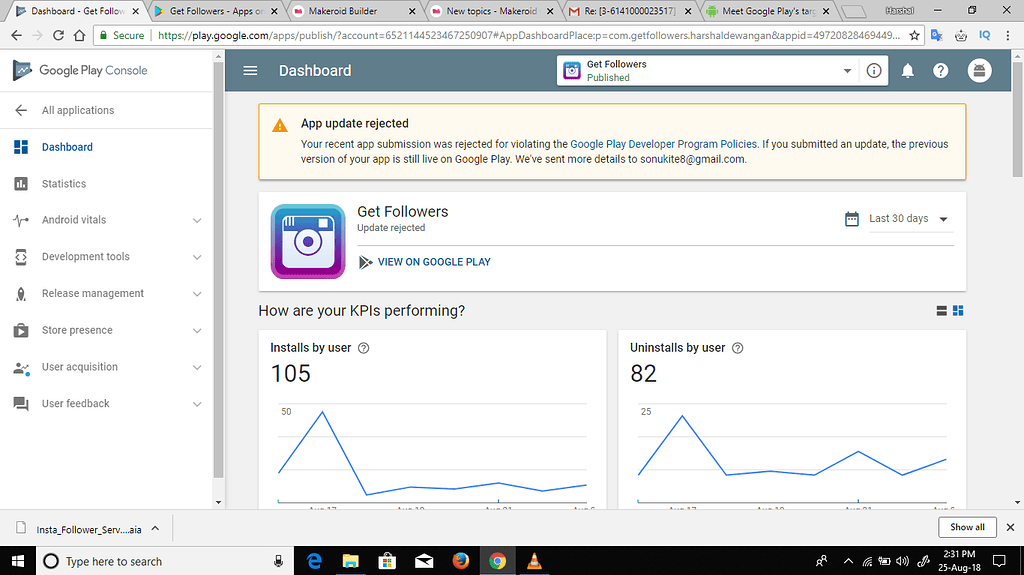1024x575 pixels.
Task: Click the Get Followers app icon image
Action: (x=308, y=241)
